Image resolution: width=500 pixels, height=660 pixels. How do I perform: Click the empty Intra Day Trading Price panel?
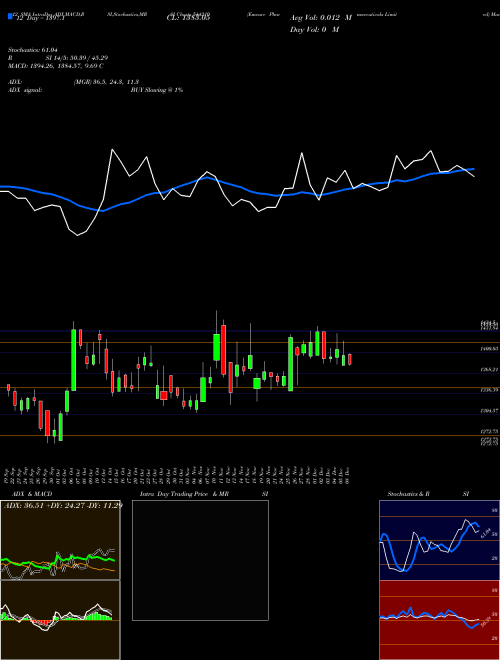200,560
